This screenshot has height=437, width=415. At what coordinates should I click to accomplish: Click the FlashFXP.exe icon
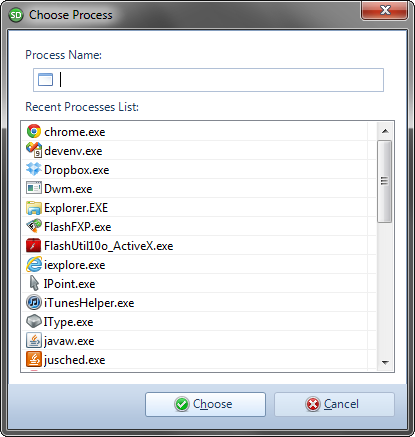pos(34,226)
